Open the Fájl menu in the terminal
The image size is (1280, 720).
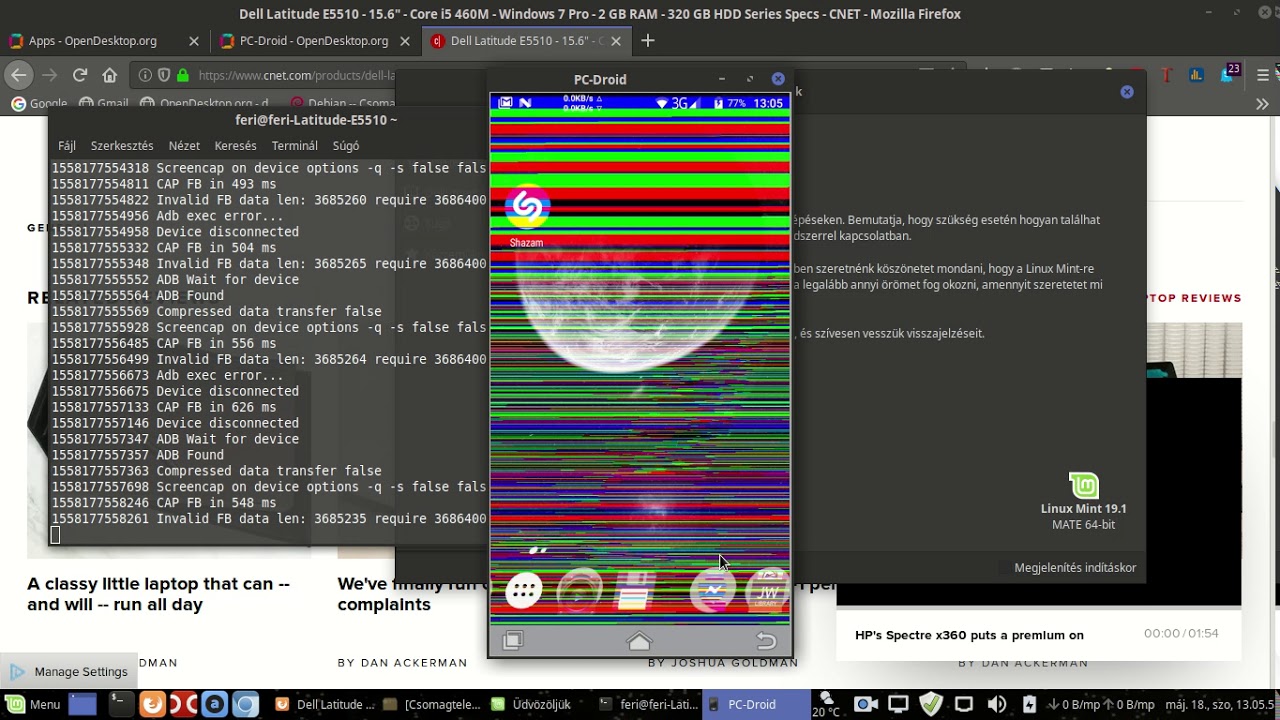point(67,146)
